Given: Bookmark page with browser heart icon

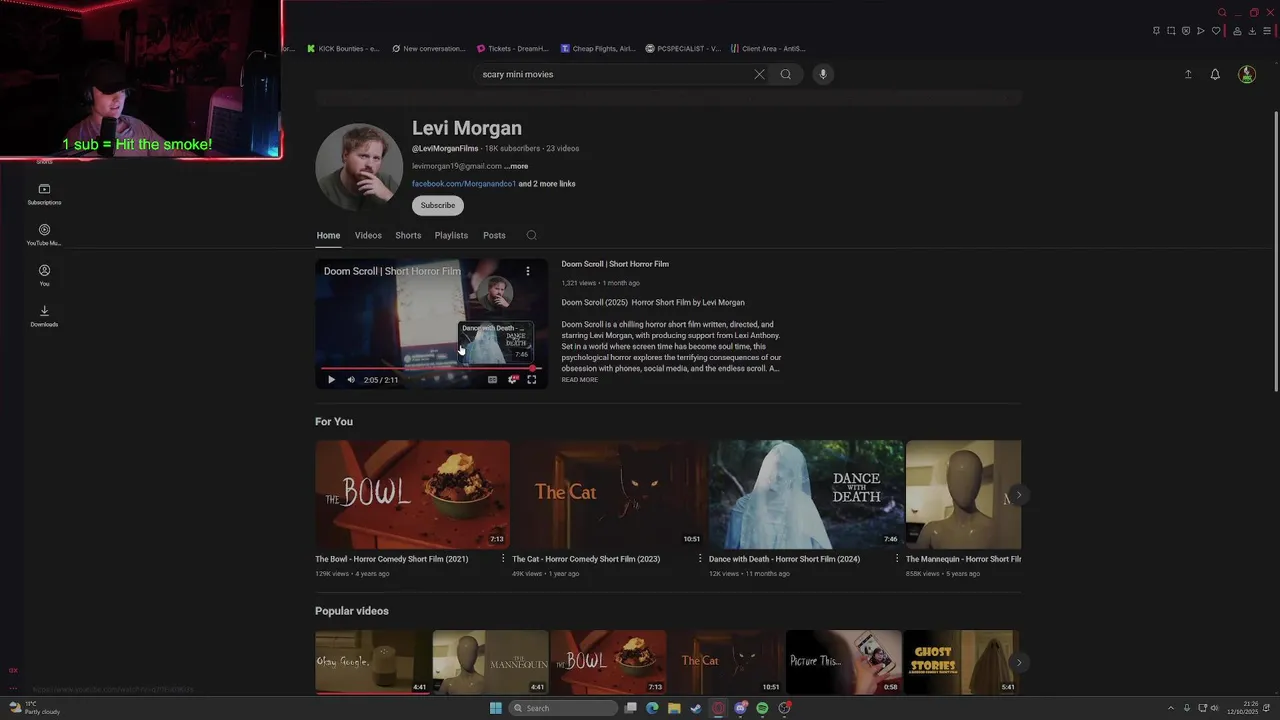Looking at the screenshot, I should pyautogui.click(x=1216, y=31).
